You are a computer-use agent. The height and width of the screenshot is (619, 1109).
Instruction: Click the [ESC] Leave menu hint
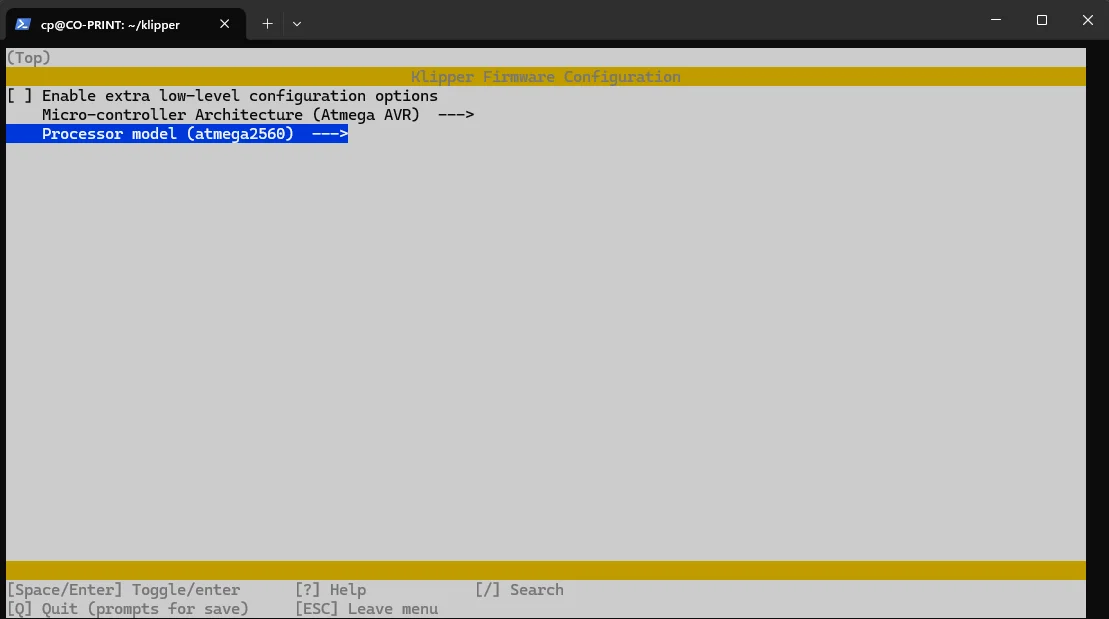(x=366, y=608)
